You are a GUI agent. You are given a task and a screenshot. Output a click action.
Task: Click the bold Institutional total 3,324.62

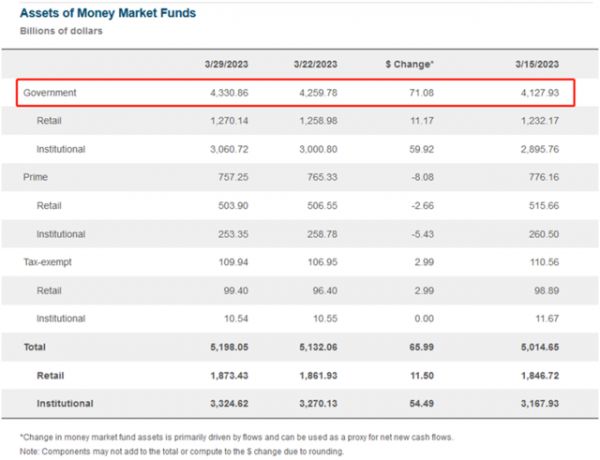[227, 403]
